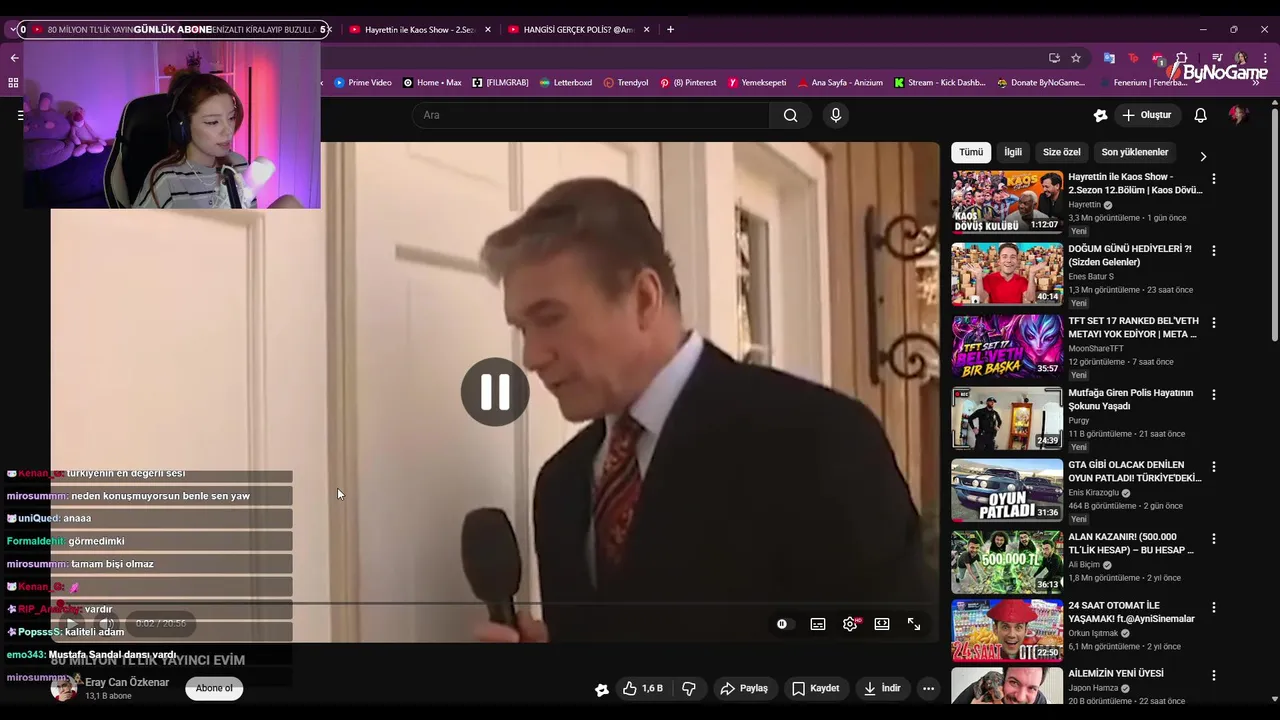
Task: Play the video using the player play button
Action: pos(70,623)
